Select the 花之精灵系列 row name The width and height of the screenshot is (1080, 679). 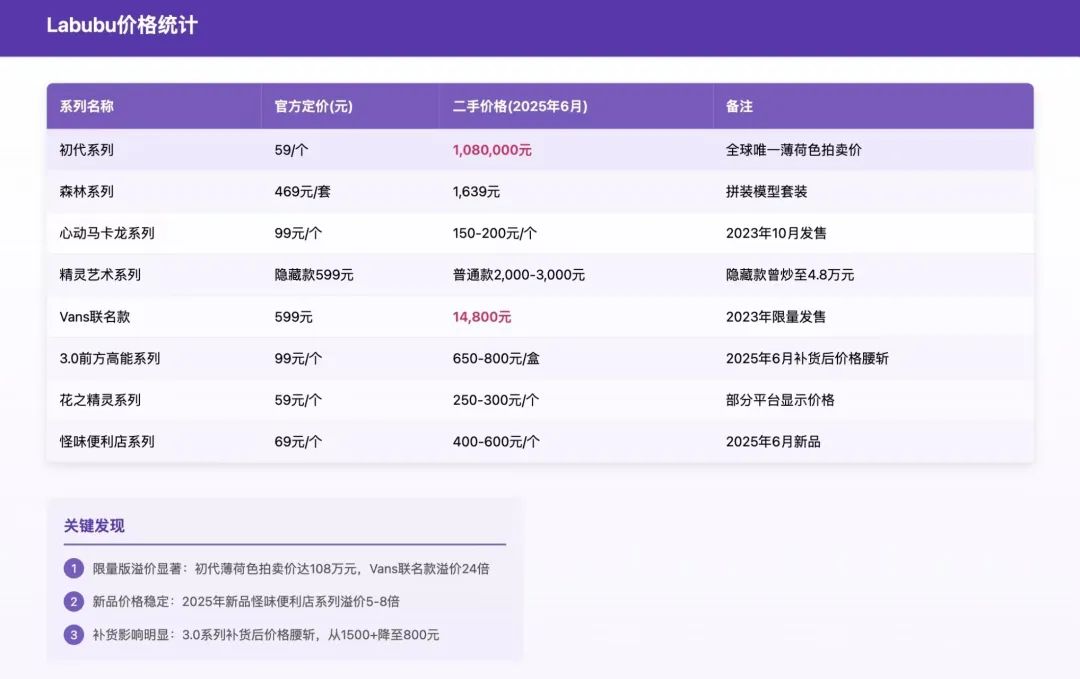[100, 400]
